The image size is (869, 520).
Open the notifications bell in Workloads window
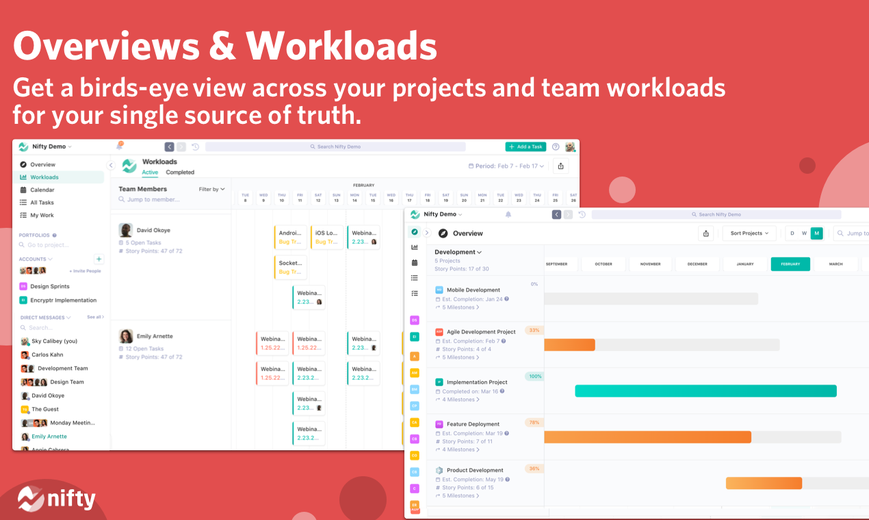pyautogui.click(x=119, y=146)
